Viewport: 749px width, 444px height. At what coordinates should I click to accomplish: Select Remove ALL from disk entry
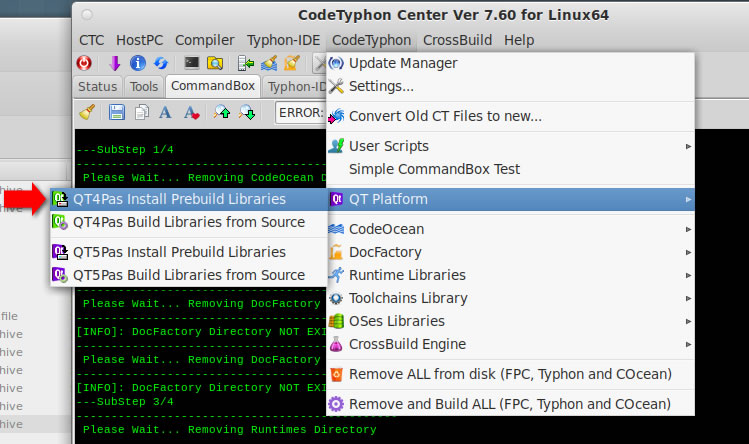pyautogui.click(x=510, y=374)
